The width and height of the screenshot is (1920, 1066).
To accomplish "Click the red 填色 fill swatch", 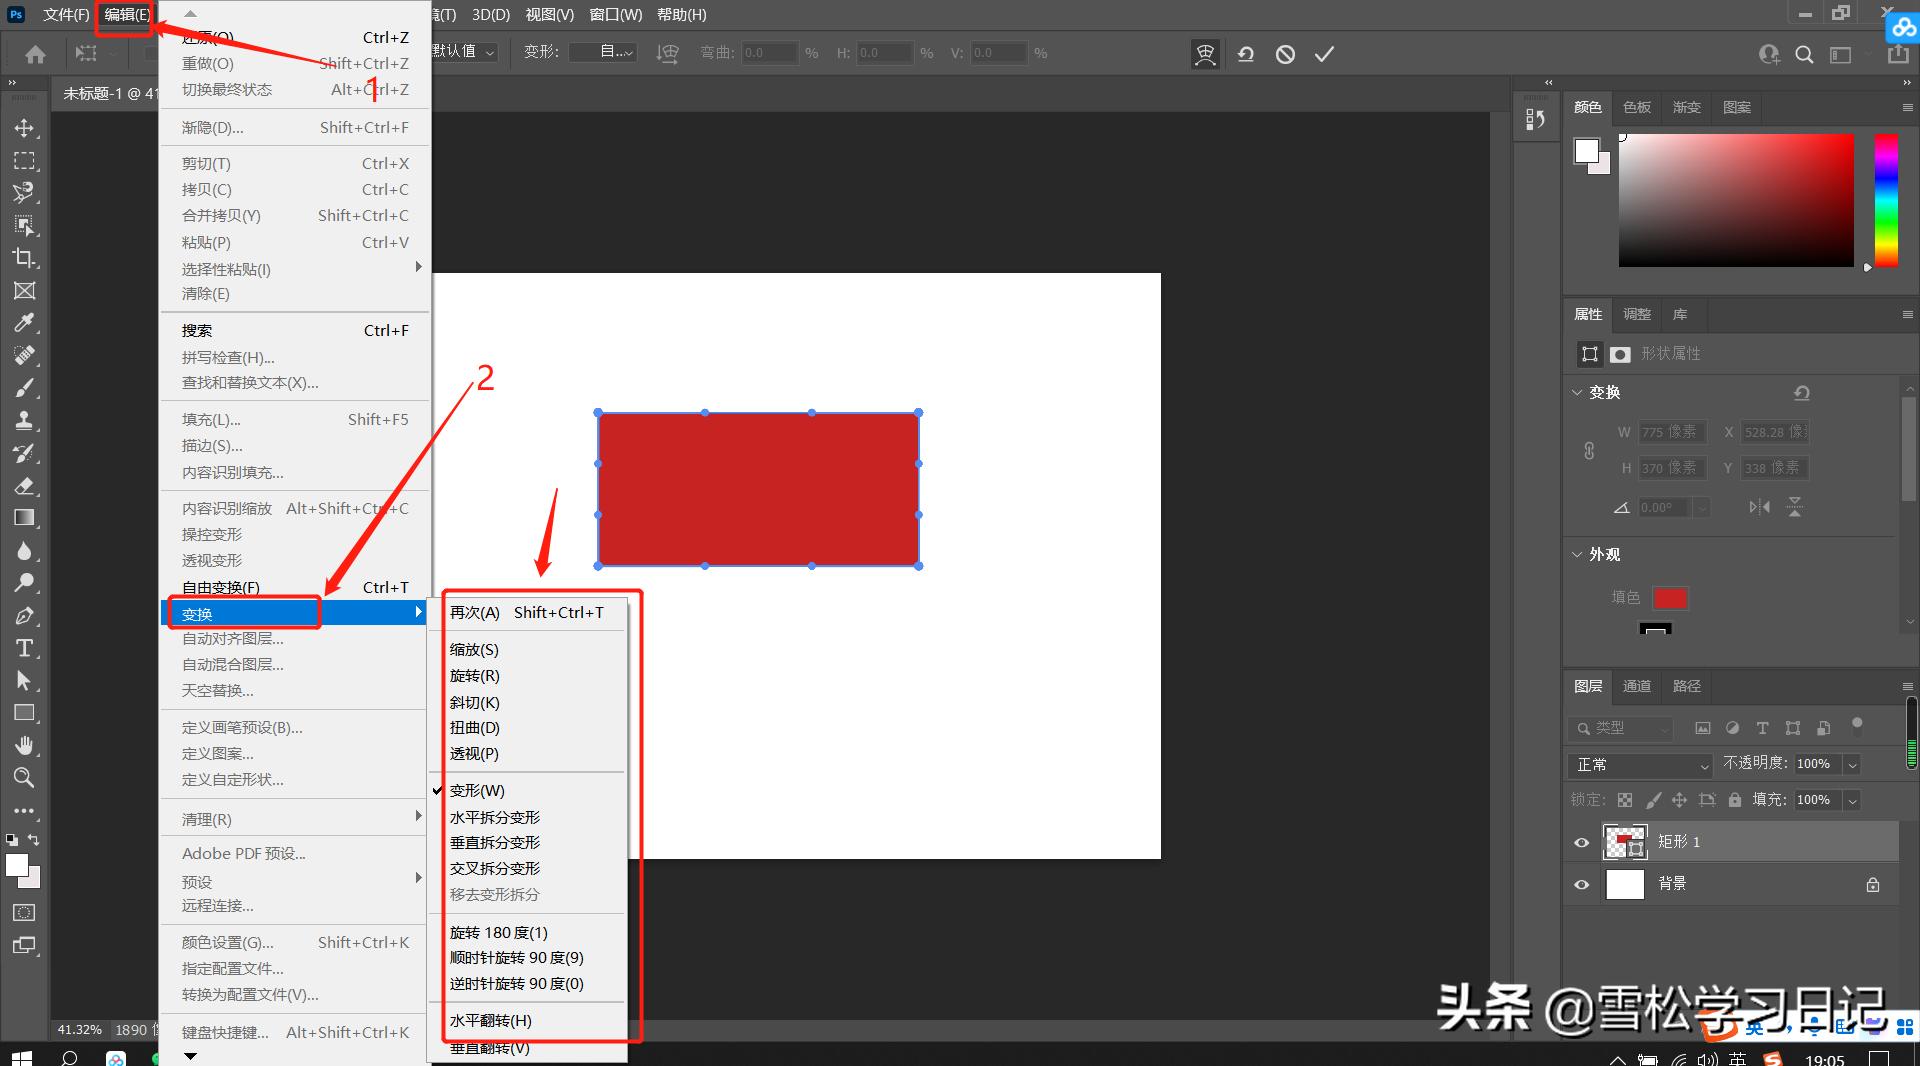I will tap(1670, 598).
